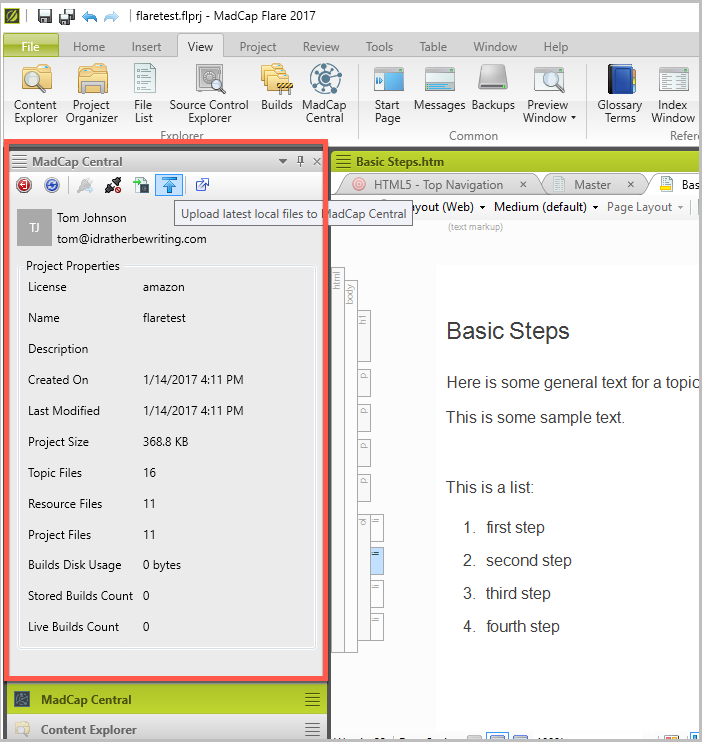Image resolution: width=702 pixels, height=742 pixels.
Task: Open the Project Organizer
Action: [92, 94]
